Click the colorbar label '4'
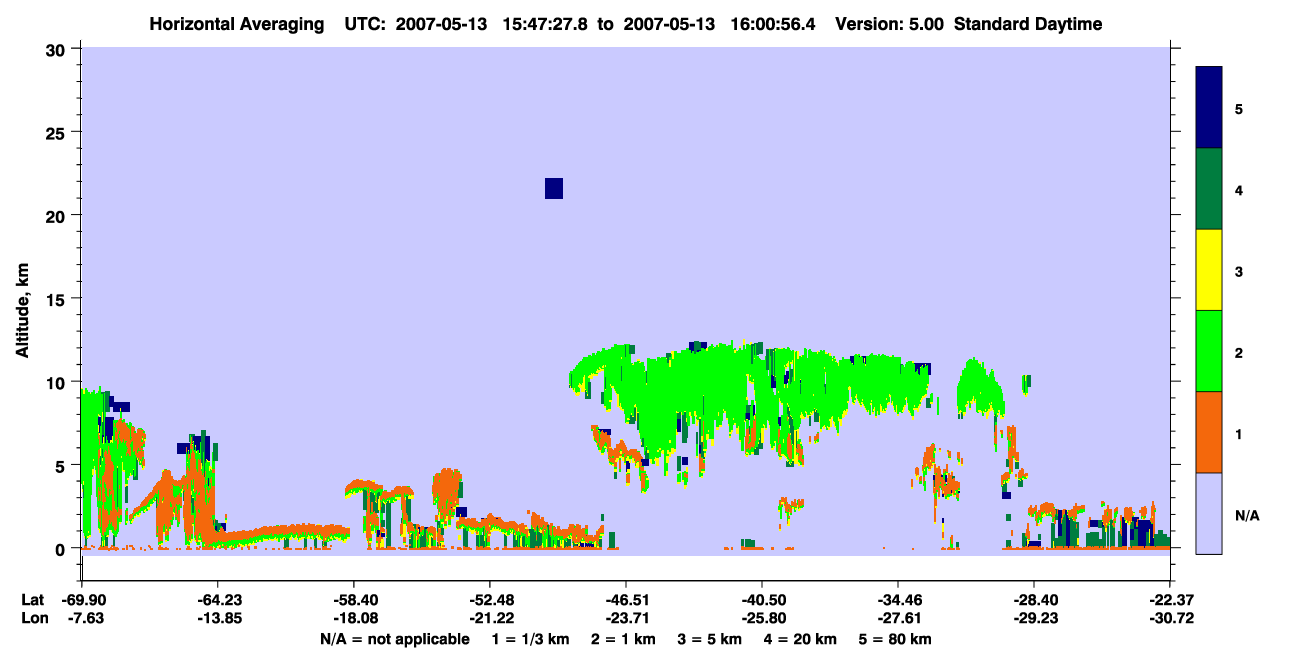Screen dimensions: 1300x667 tap(1239, 190)
